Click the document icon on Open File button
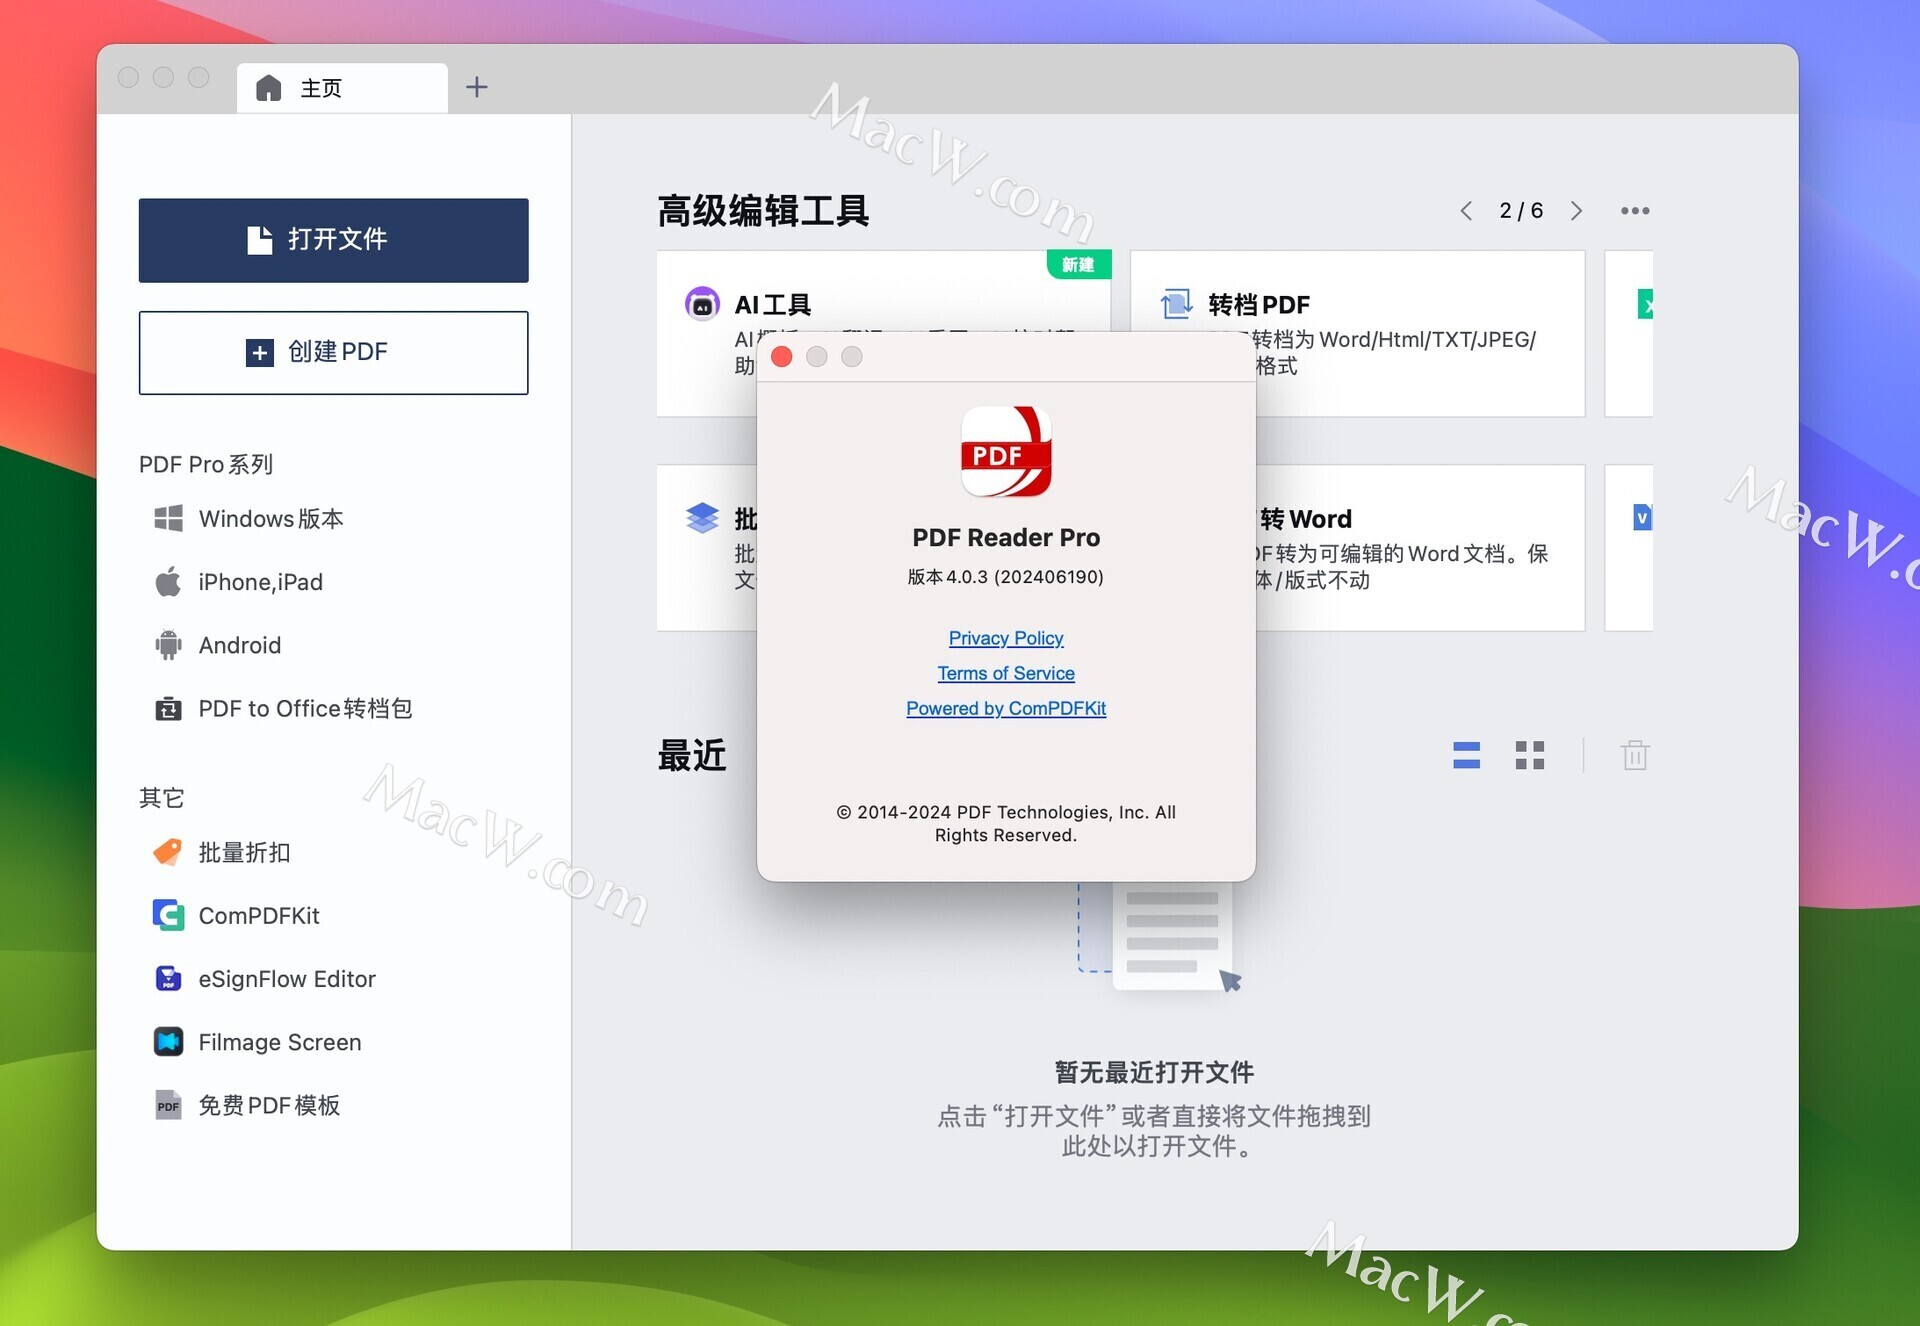This screenshot has width=1920, height=1326. [260, 240]
